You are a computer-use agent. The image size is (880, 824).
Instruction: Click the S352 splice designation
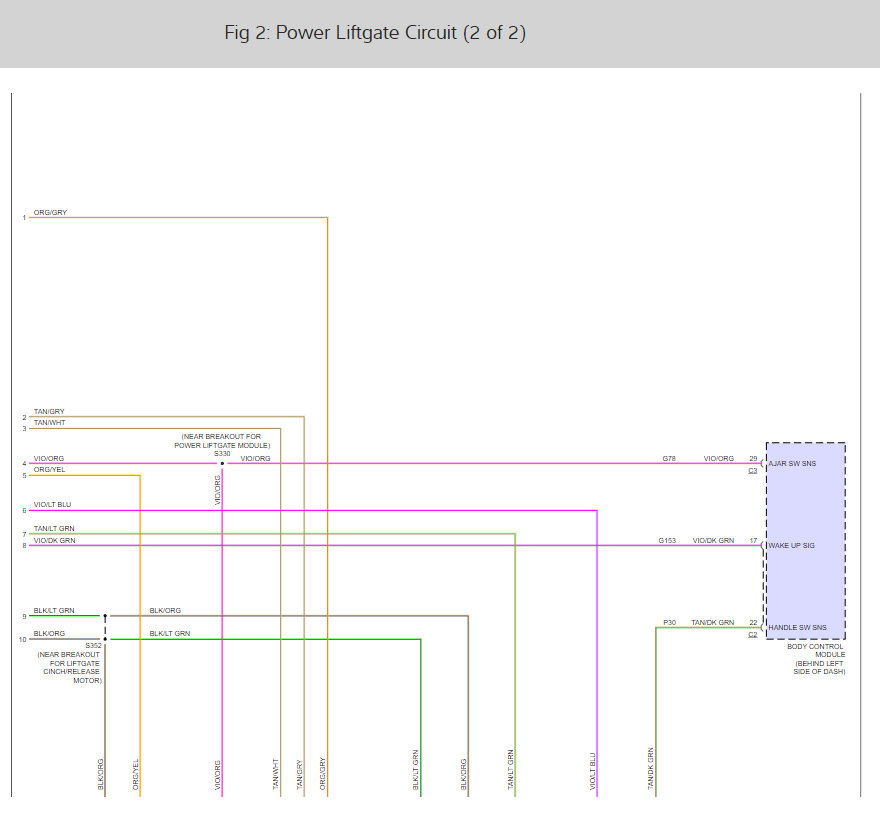pyautogui.click(x=94, y=646)
